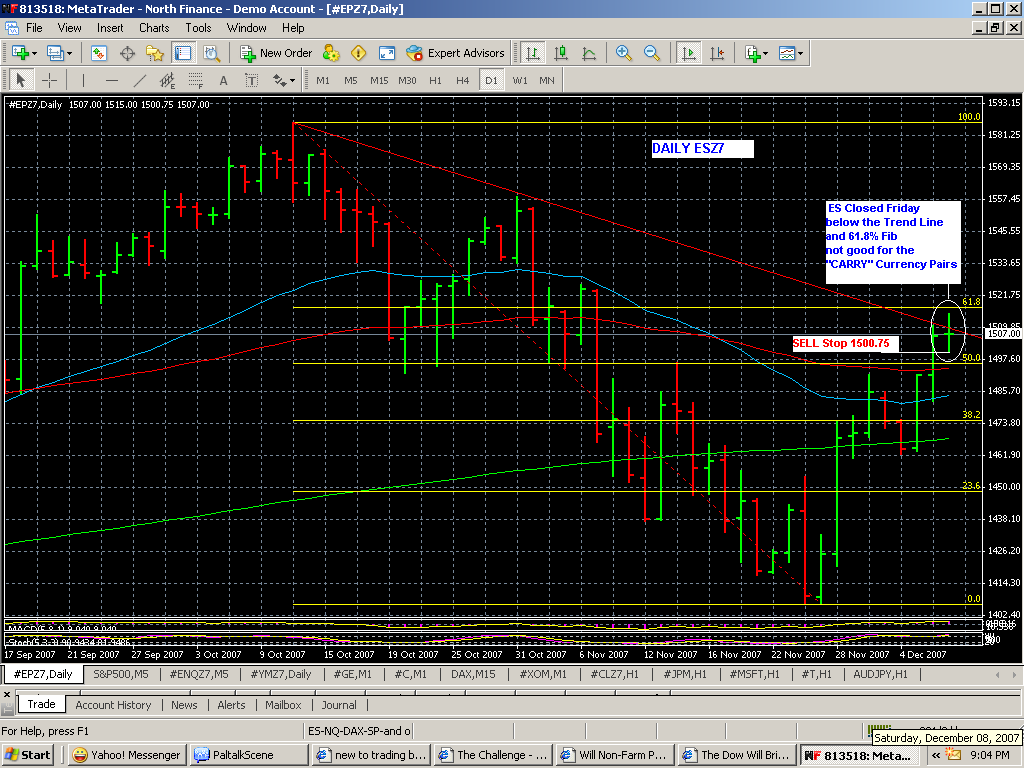
Task: Zoom out on the chart
Action: (x=651, y=53)
